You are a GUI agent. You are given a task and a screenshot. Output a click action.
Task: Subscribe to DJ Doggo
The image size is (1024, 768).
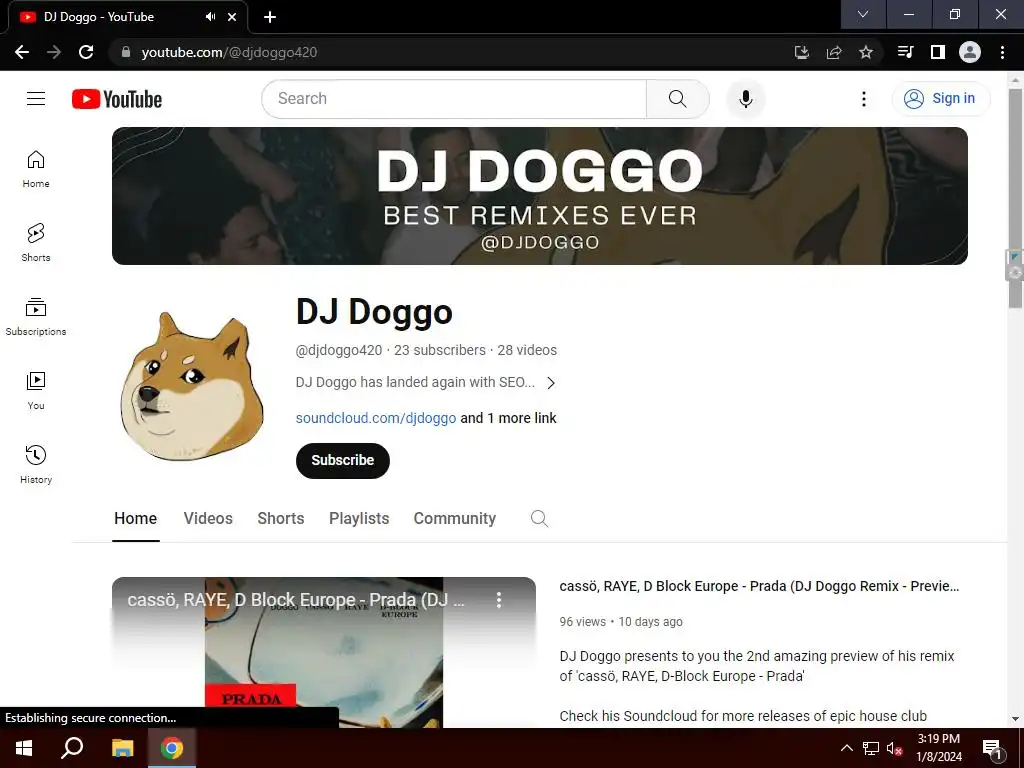pos(343,460)
